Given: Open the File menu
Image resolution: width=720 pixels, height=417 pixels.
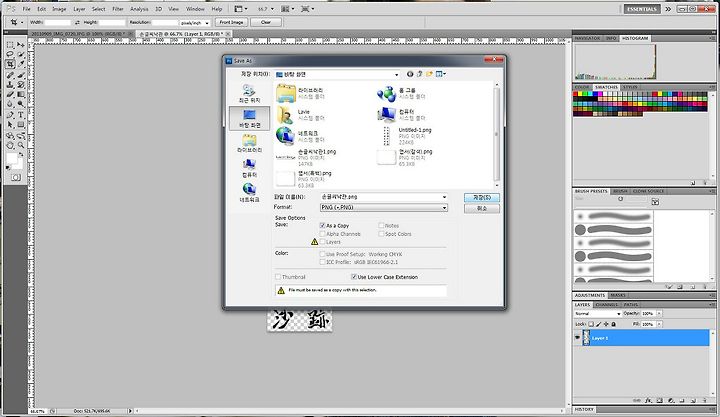Looking at the screenshot, I should 27,9.
